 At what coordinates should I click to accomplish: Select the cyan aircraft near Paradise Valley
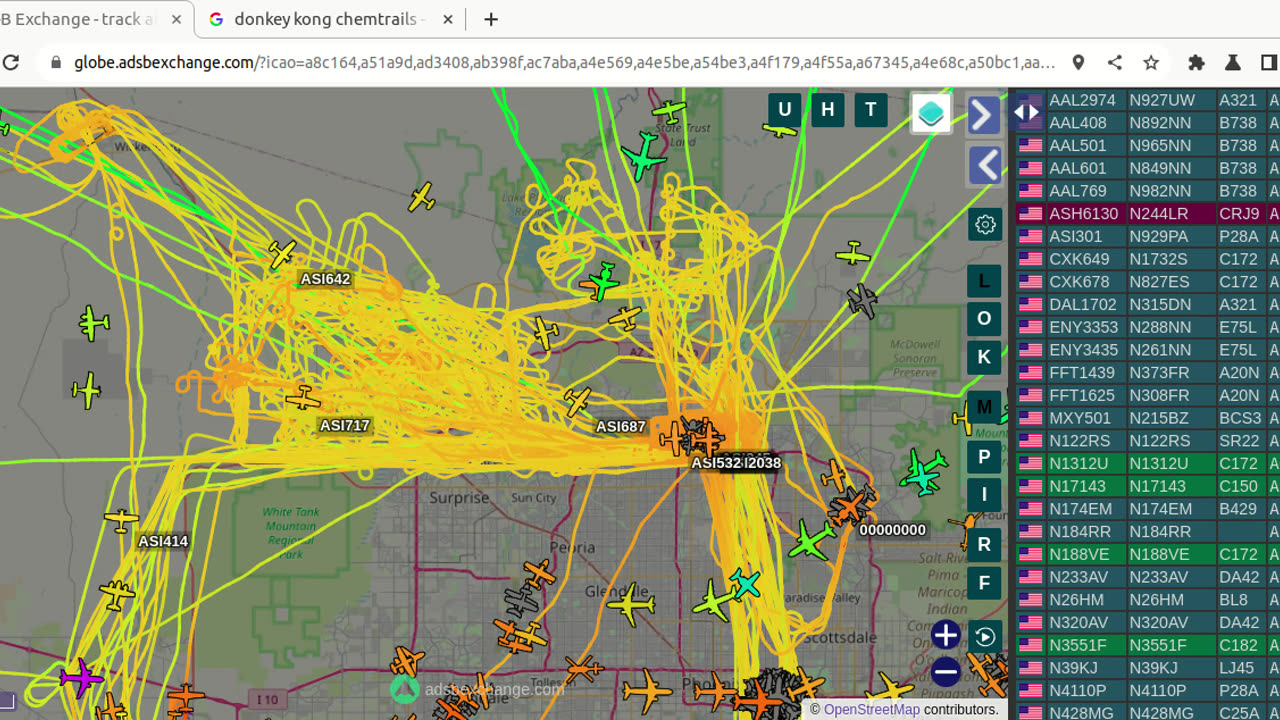(745, 584)
